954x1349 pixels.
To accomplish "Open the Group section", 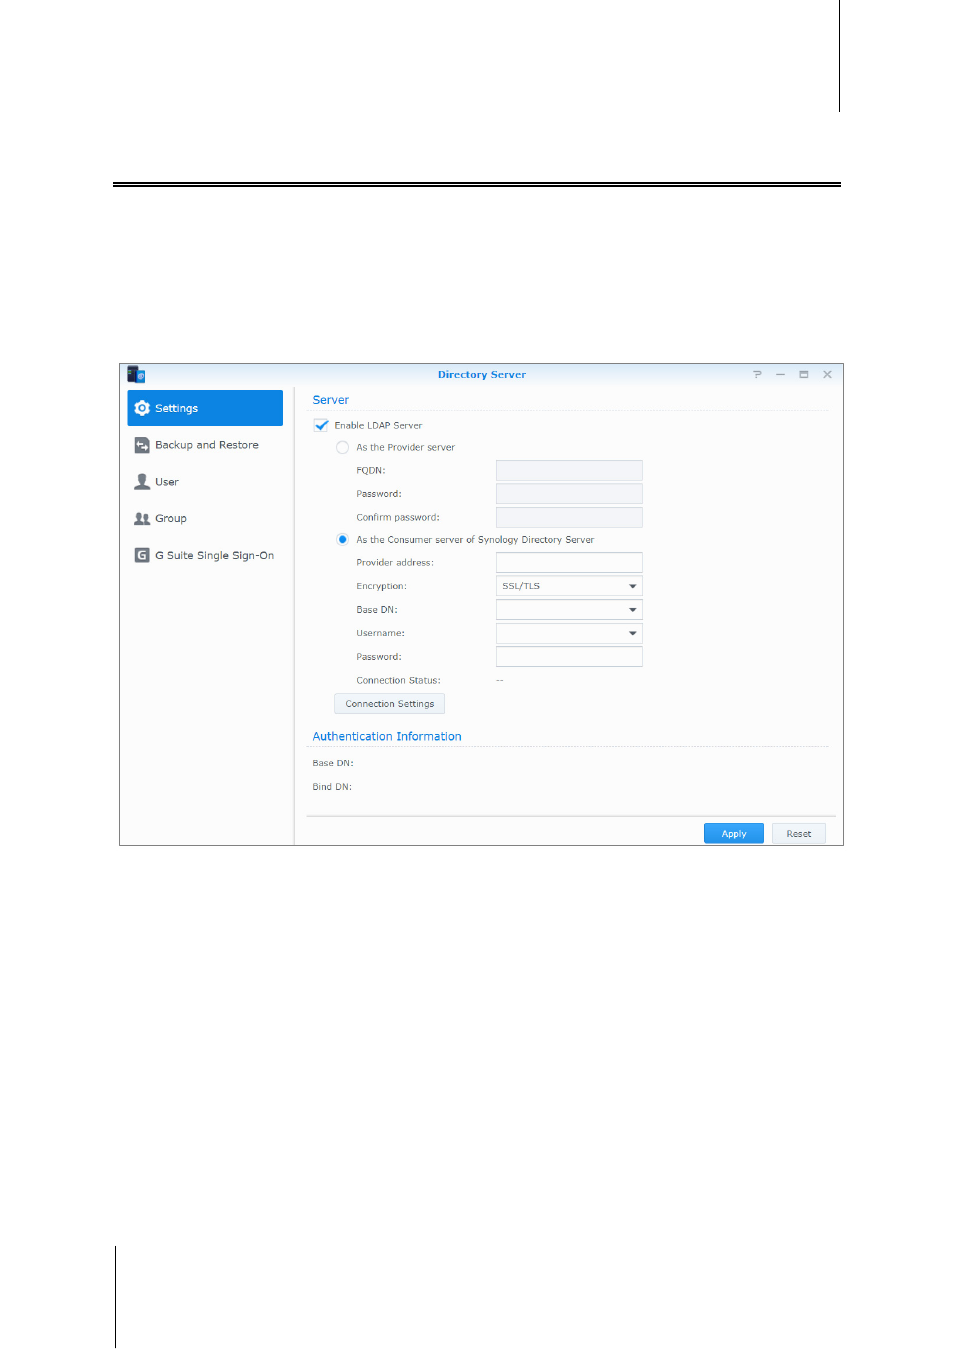I will point(205,518).
